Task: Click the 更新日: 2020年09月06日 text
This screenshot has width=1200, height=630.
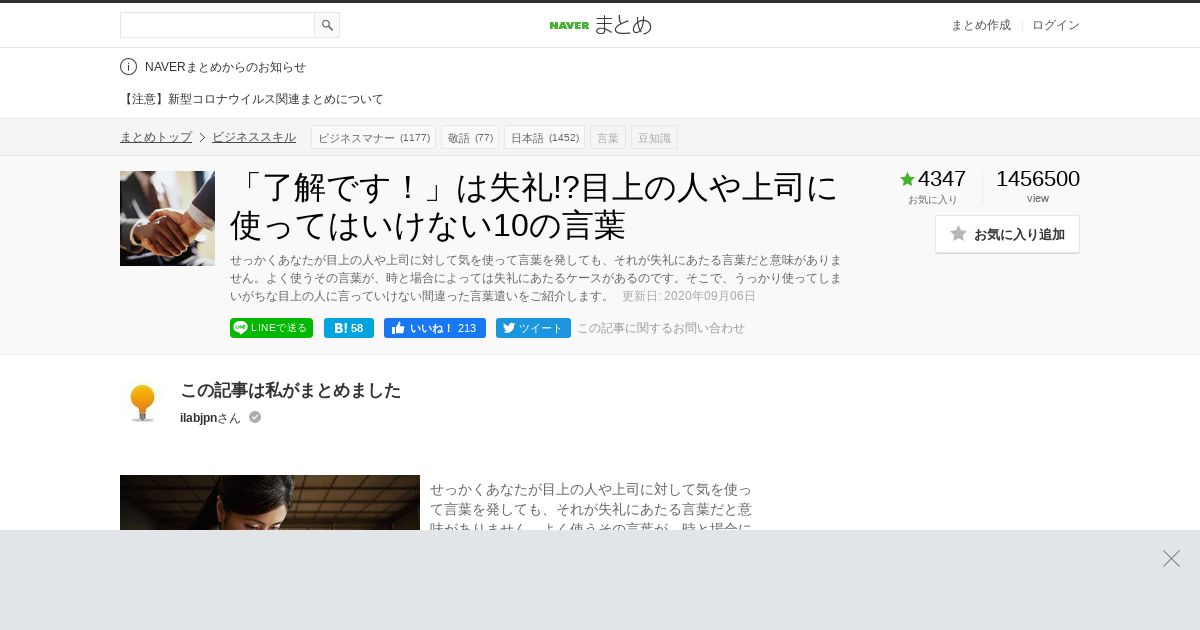Action: click(689, 296)
